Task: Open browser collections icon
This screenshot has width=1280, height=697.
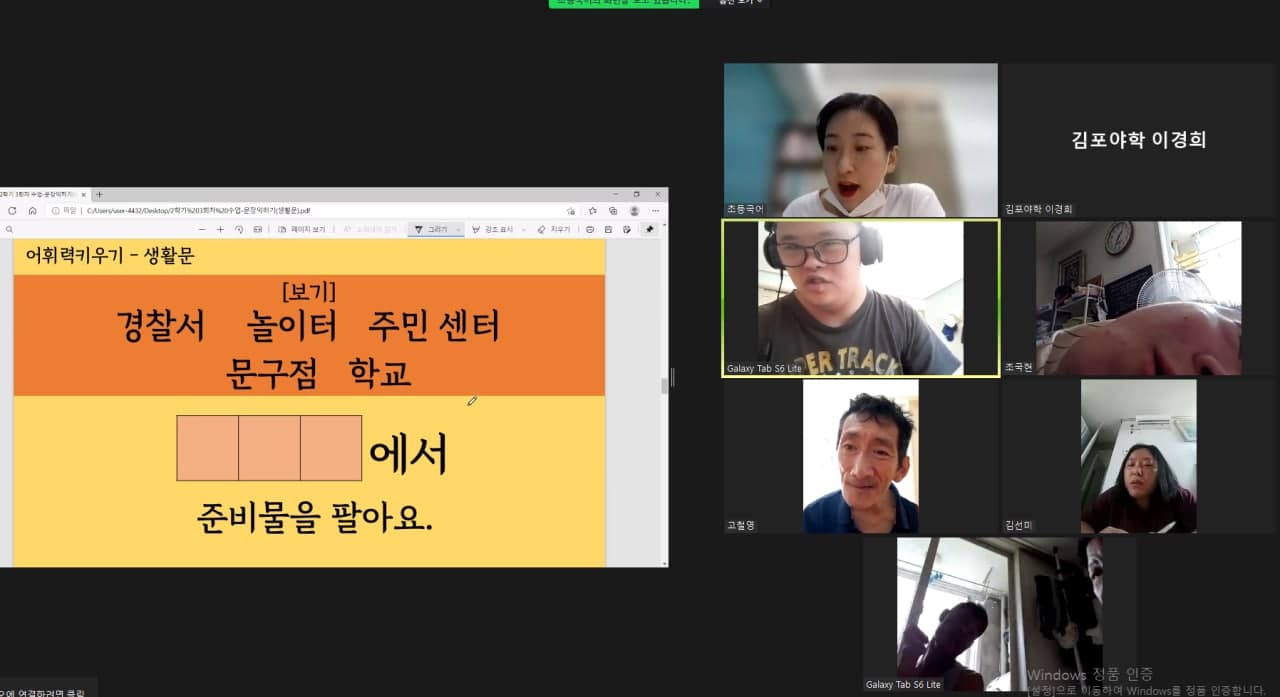Action: click(x=613, y=211)
